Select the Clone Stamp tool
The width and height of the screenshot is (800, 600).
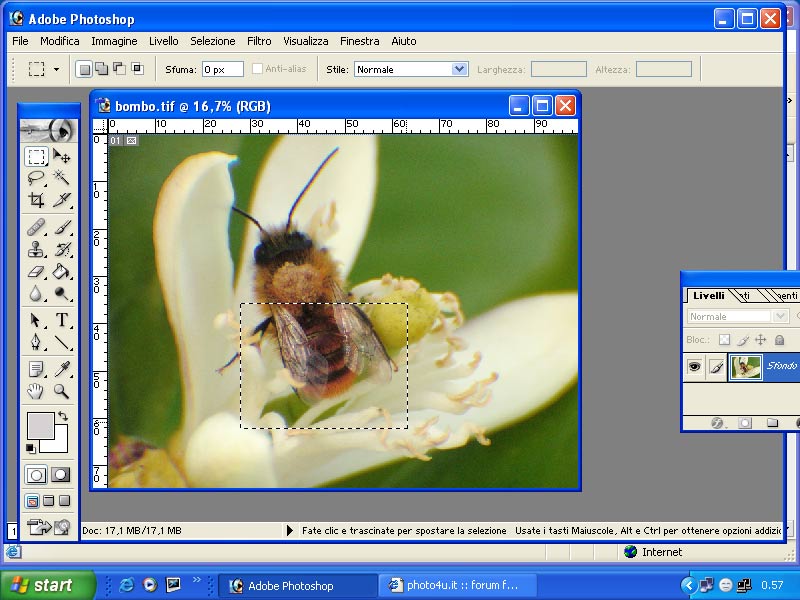36,249
